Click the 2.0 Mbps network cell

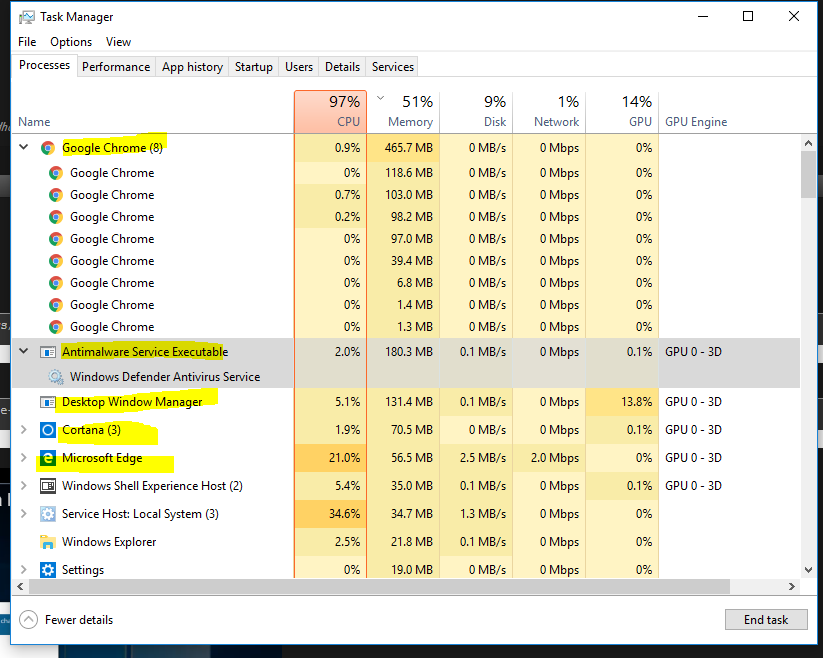click(x=549, y=458)
